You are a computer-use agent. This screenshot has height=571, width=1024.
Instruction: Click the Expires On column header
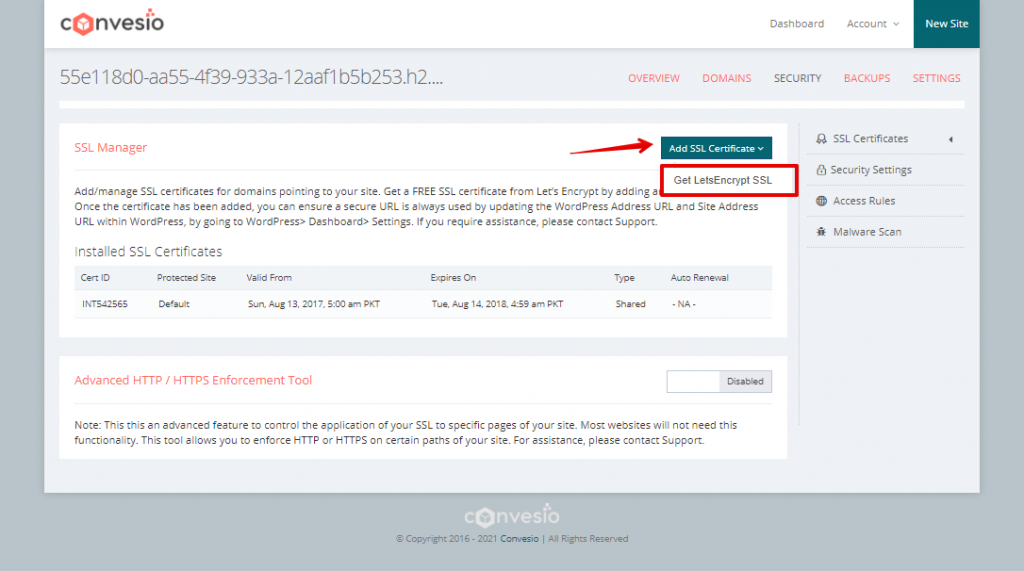[x=453, y=278]
